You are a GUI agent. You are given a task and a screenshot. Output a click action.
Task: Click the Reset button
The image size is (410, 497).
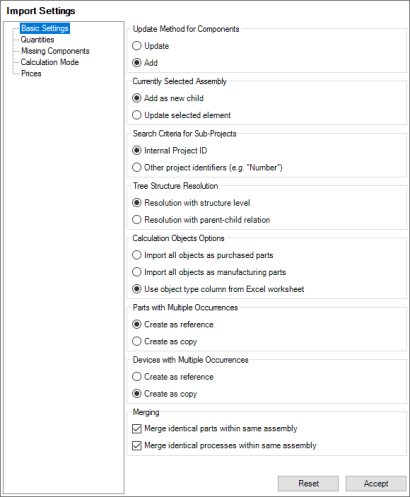pos(308,483)
